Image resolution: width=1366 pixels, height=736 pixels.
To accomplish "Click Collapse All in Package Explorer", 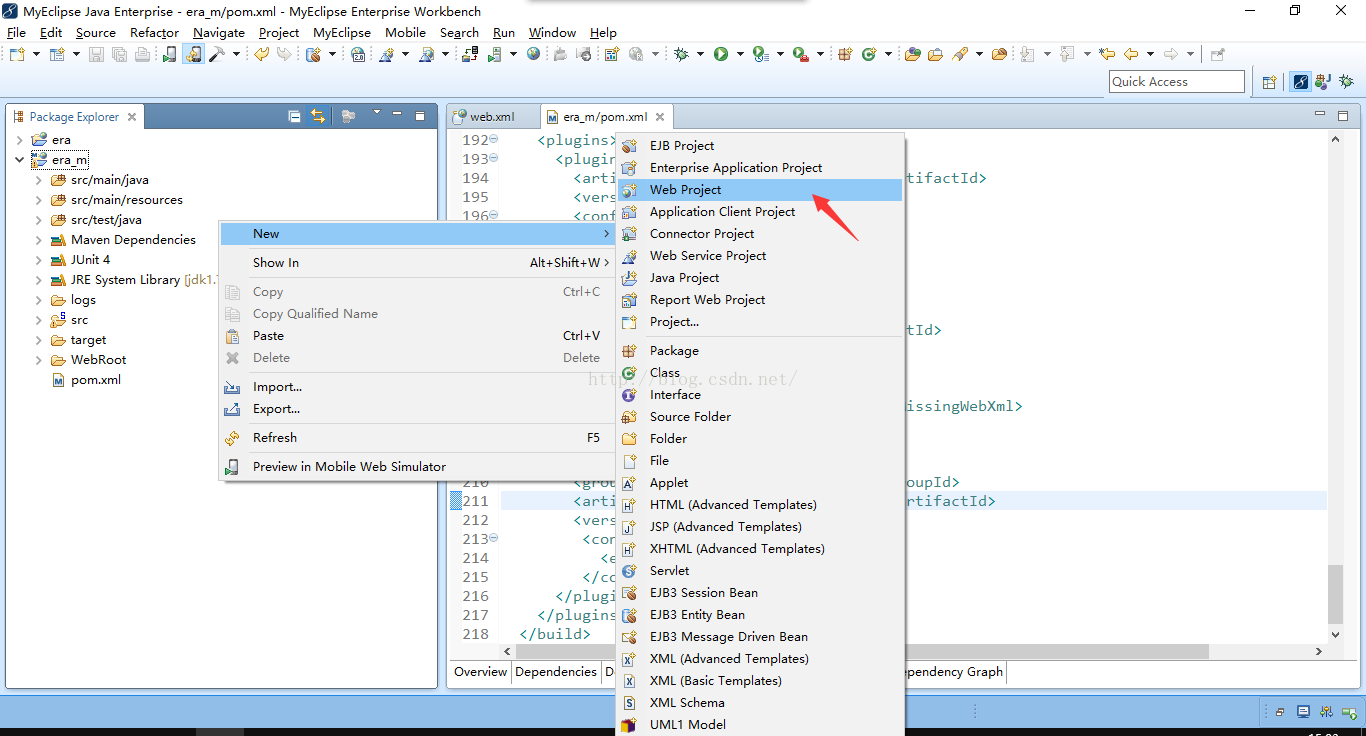I will (x=294, y=116).
